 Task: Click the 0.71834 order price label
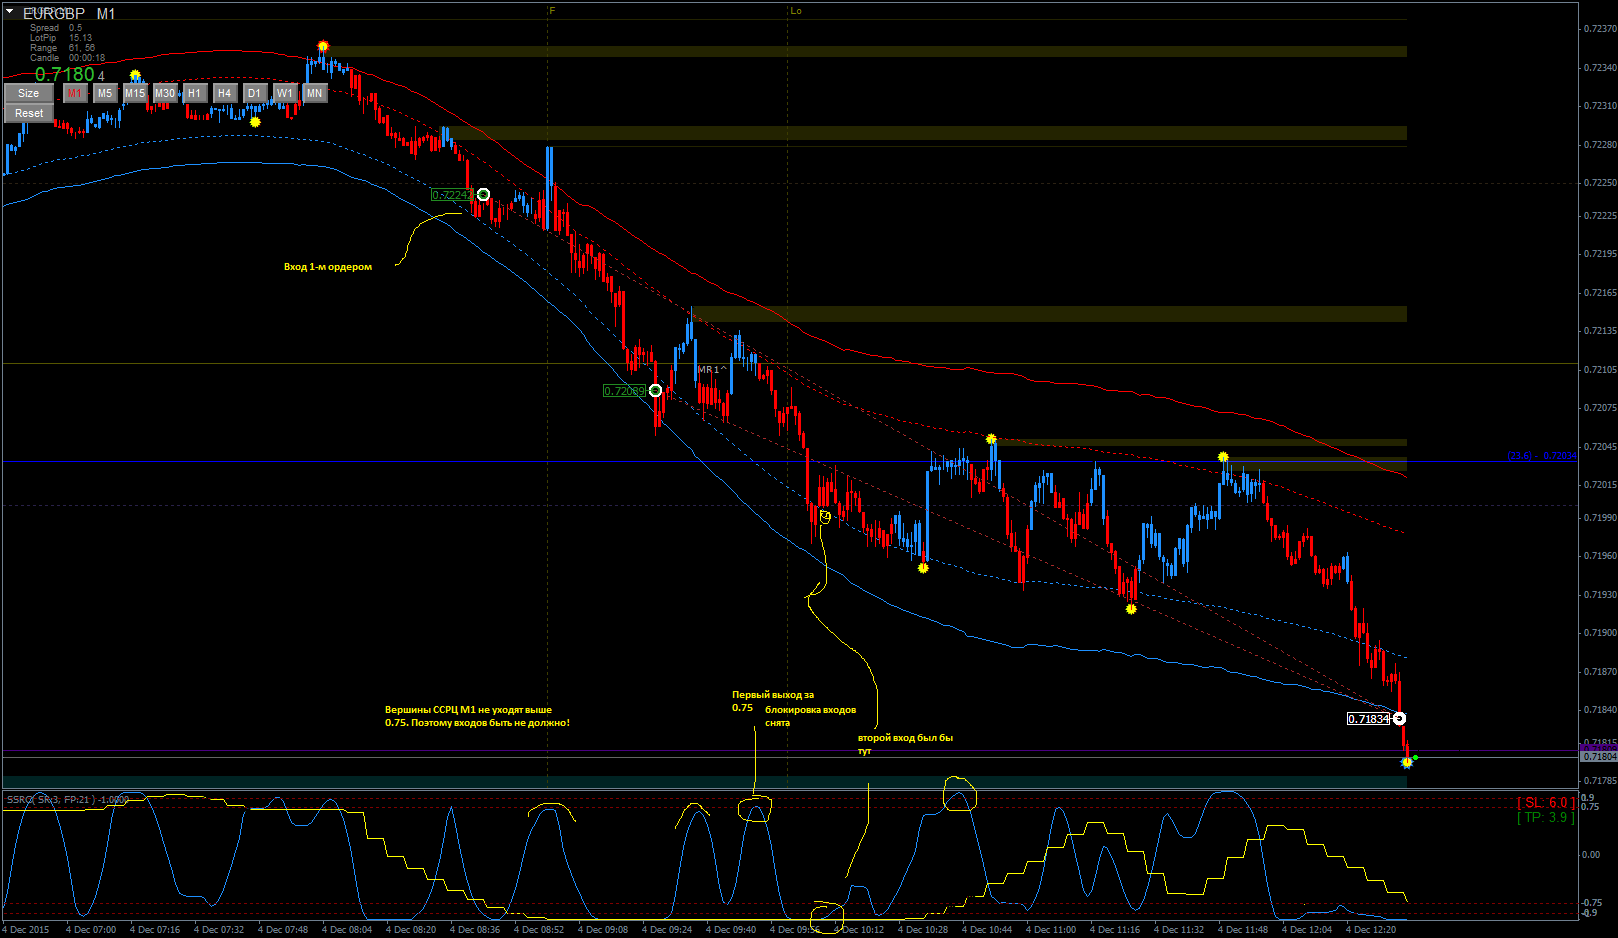(1369, 719)
